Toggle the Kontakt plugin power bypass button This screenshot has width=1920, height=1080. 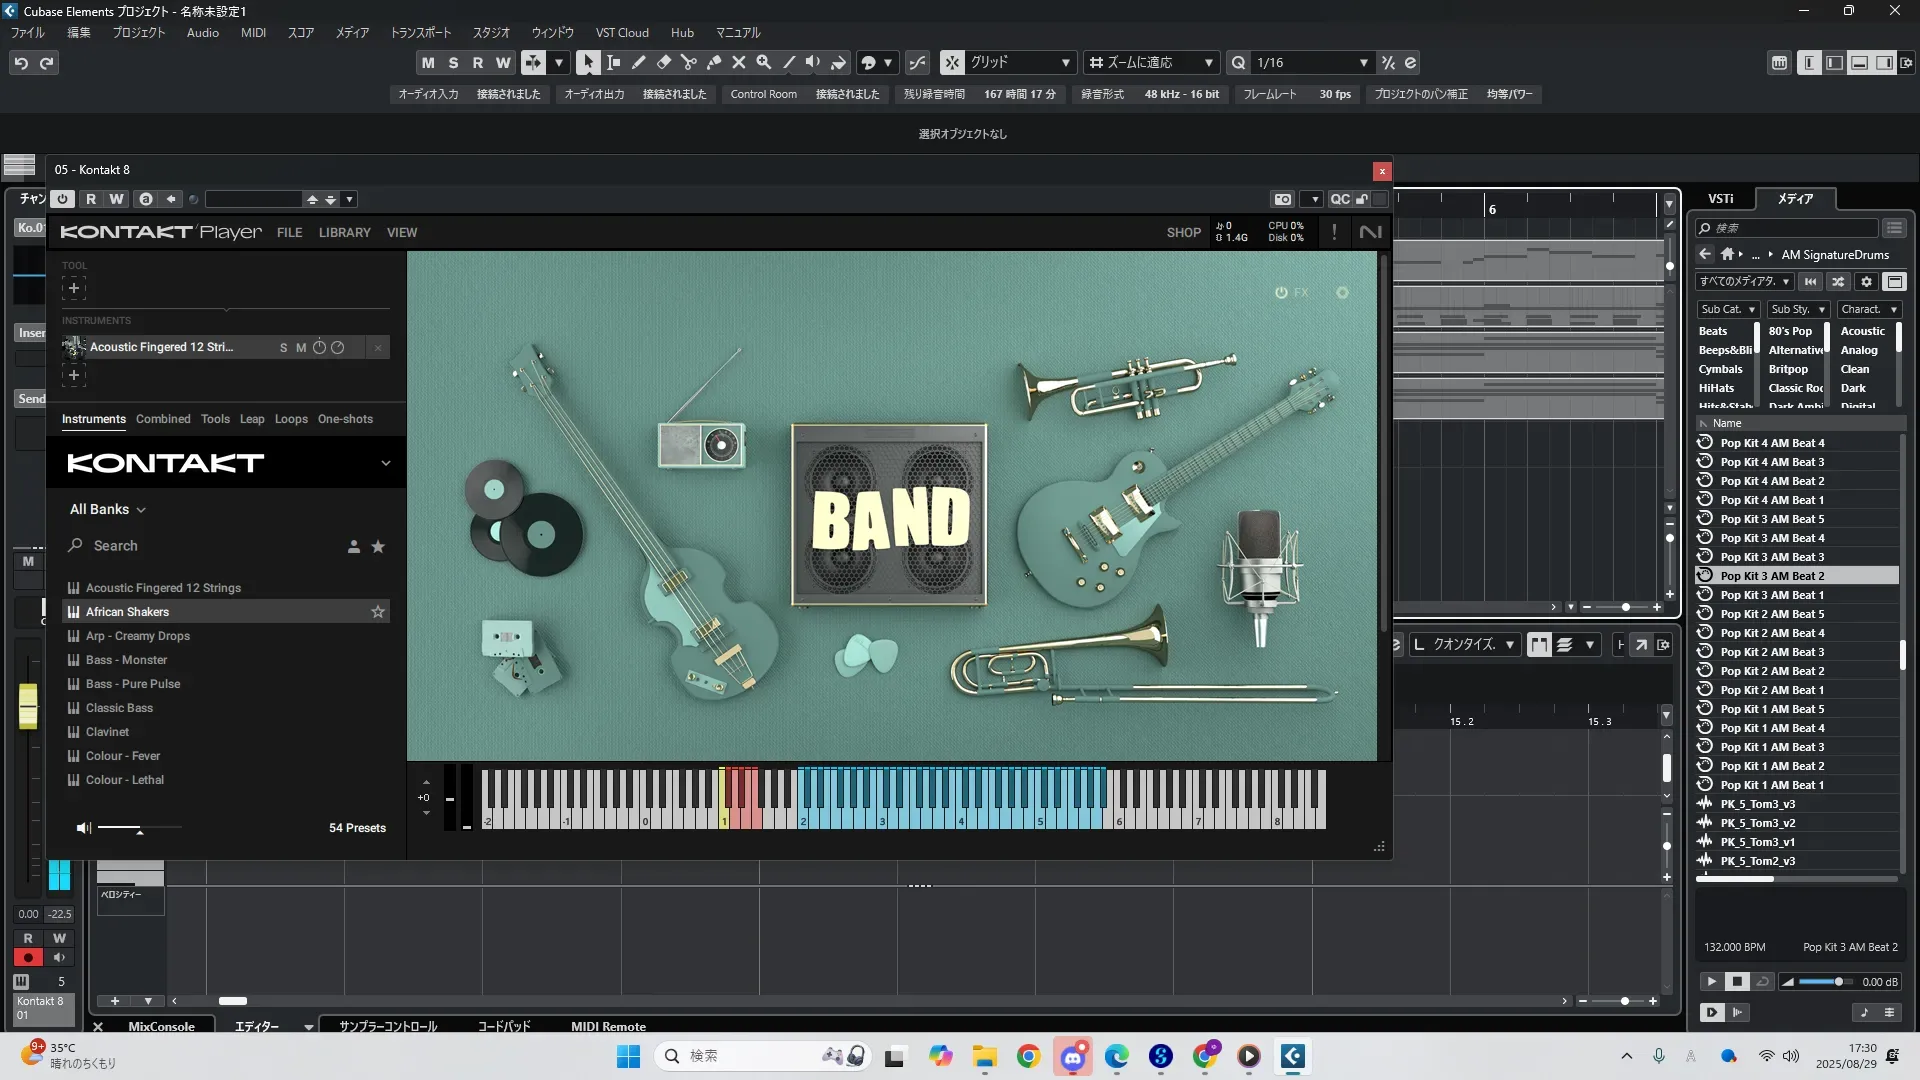pyautogui.click(x=62, y=199)
